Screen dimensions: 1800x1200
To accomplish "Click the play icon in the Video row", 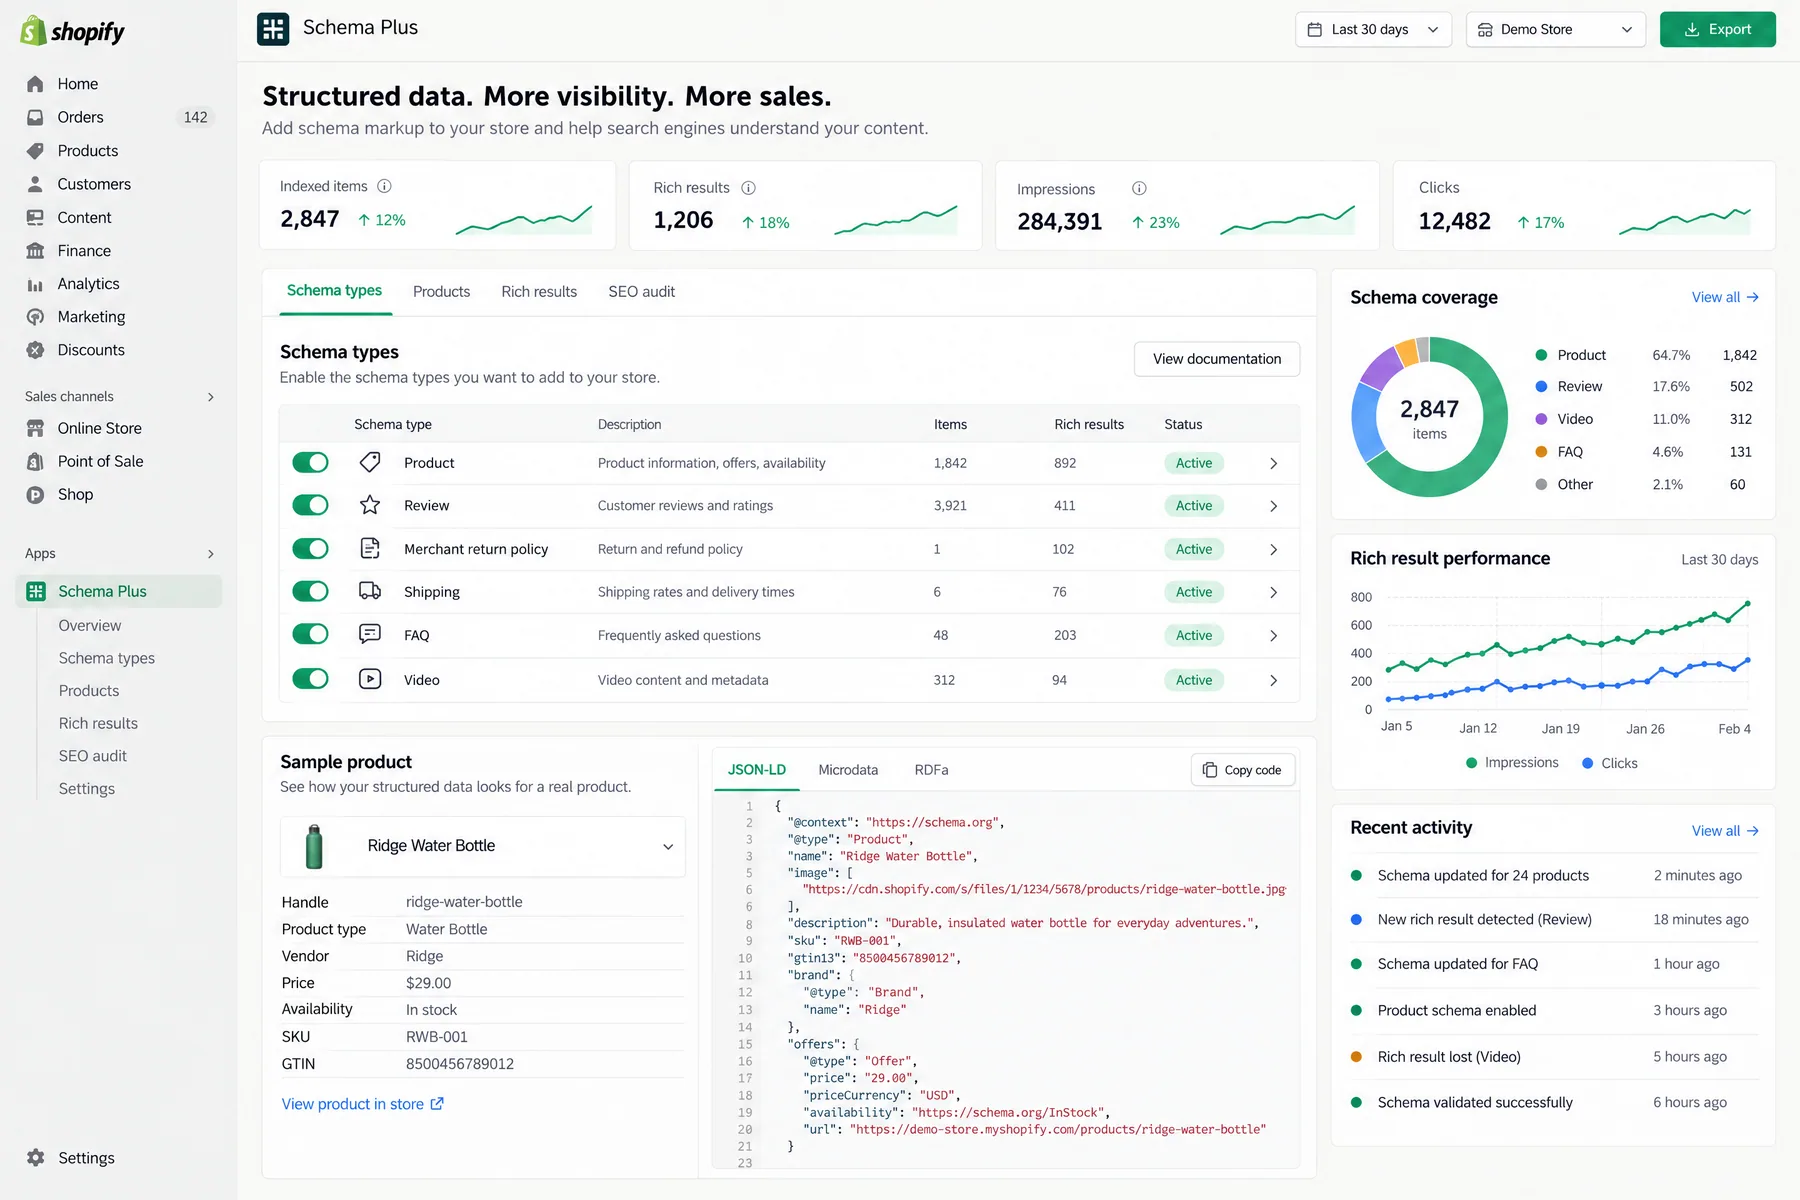I will (370, 679).
